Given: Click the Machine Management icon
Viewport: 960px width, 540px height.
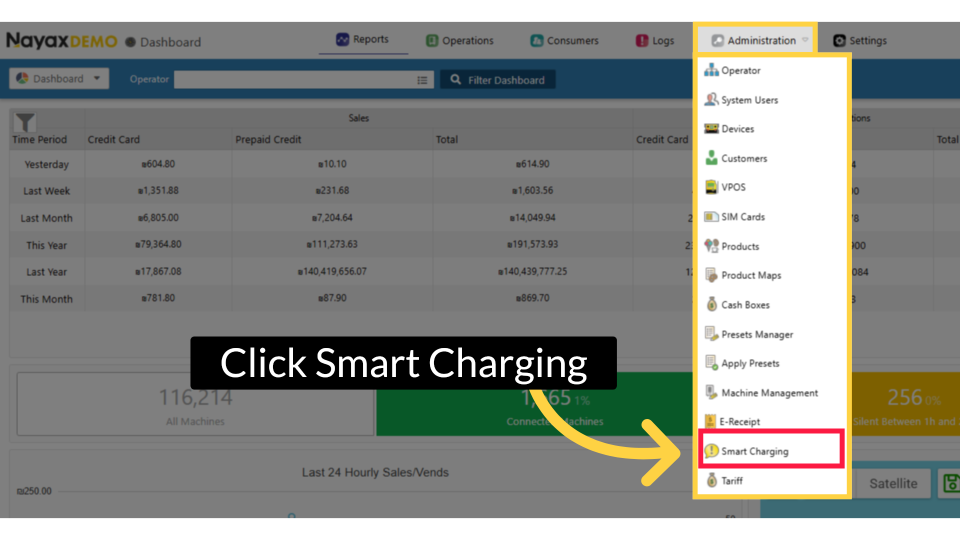Looking at the screenshot, I should tap(711, 392).
